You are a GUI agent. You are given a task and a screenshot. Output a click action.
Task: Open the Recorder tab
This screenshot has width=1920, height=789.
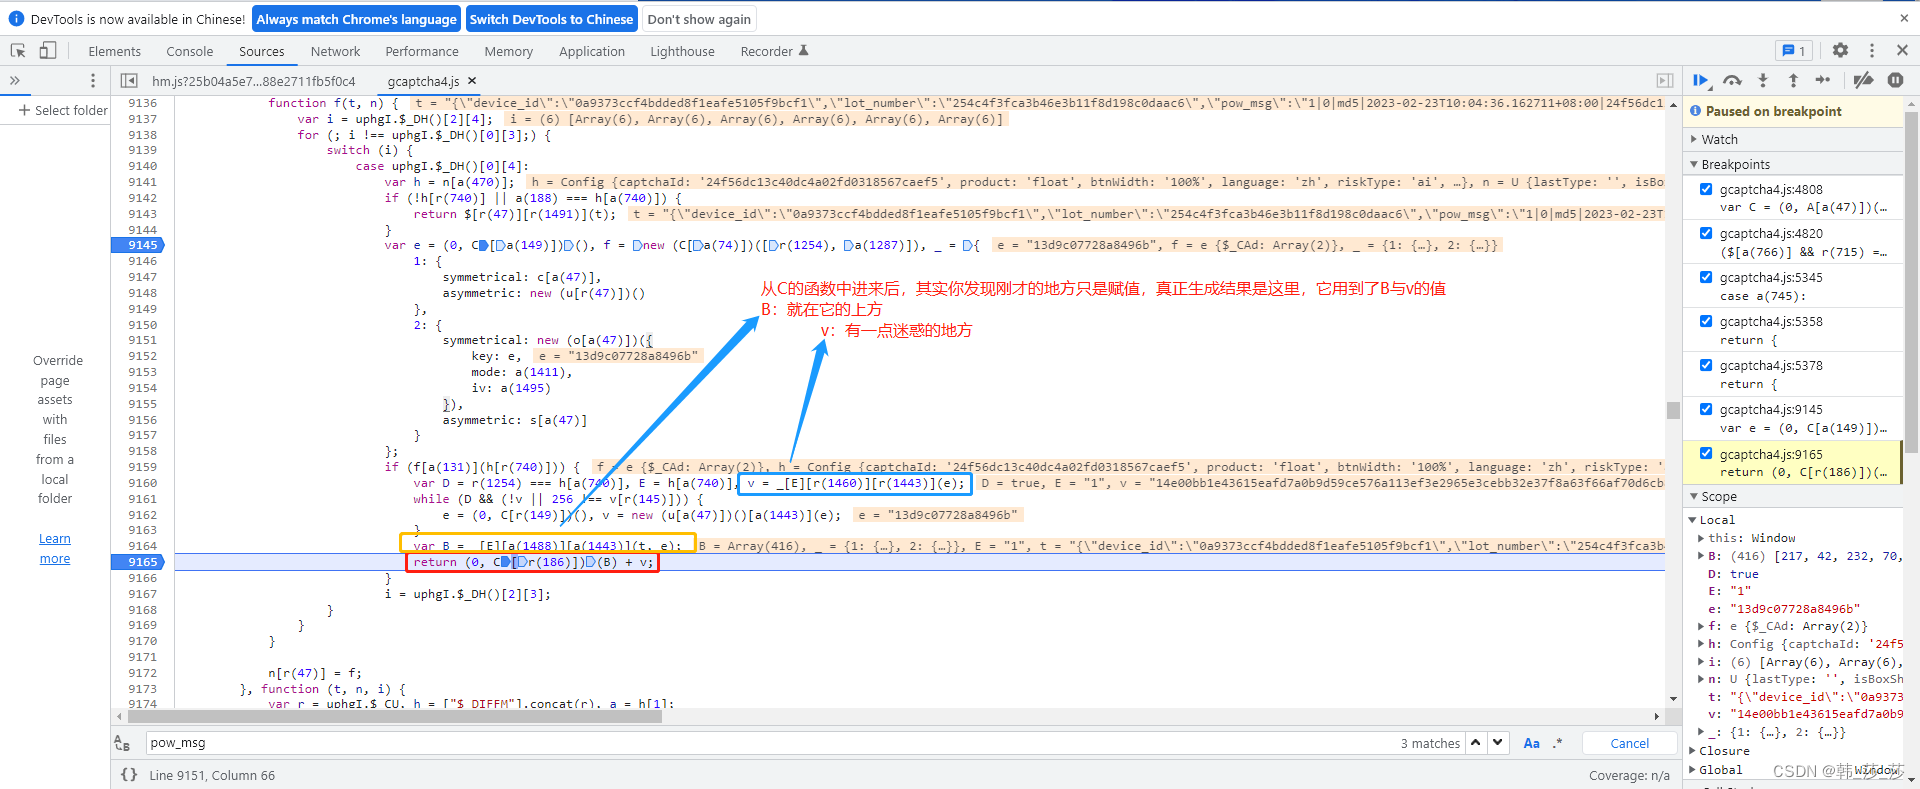(774, 51)
